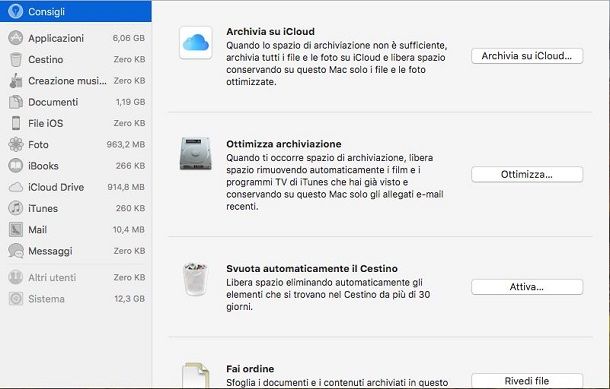This screenshot has height=389, width=610.
Task: Click the Rivedi file button
Action: [x=527, y=380]
